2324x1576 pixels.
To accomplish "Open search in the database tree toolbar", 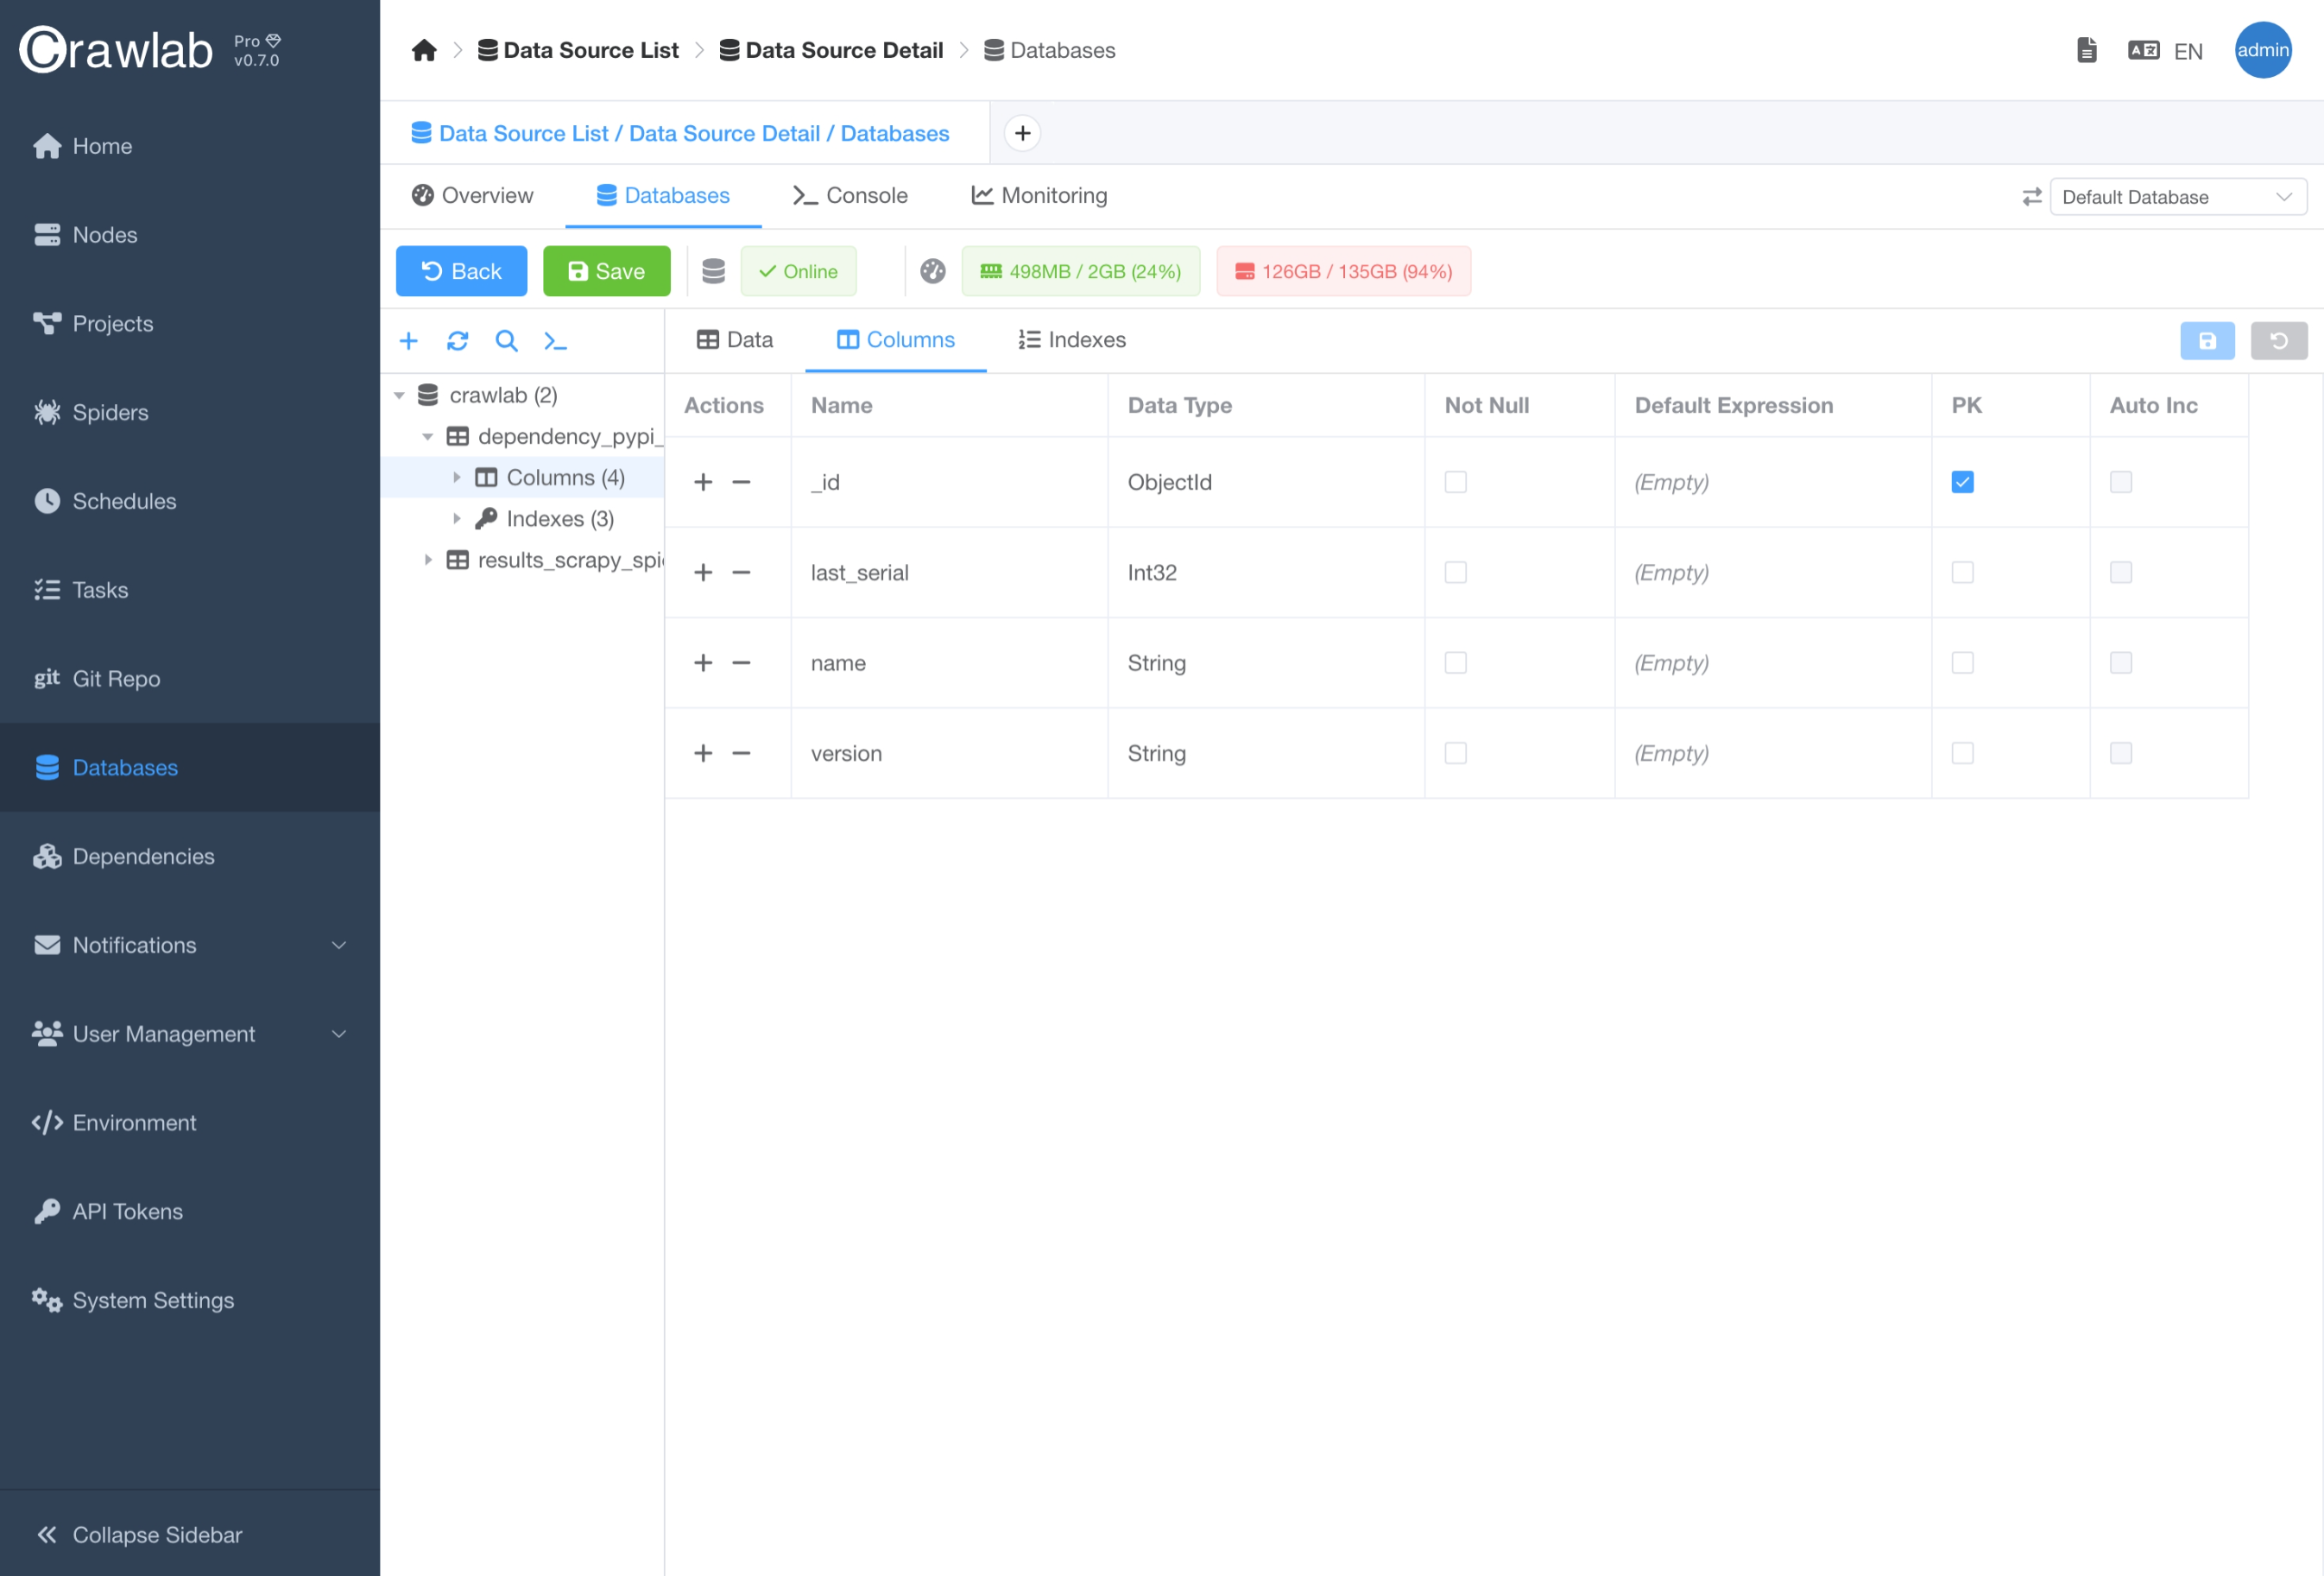I will (x=506, y=340).
